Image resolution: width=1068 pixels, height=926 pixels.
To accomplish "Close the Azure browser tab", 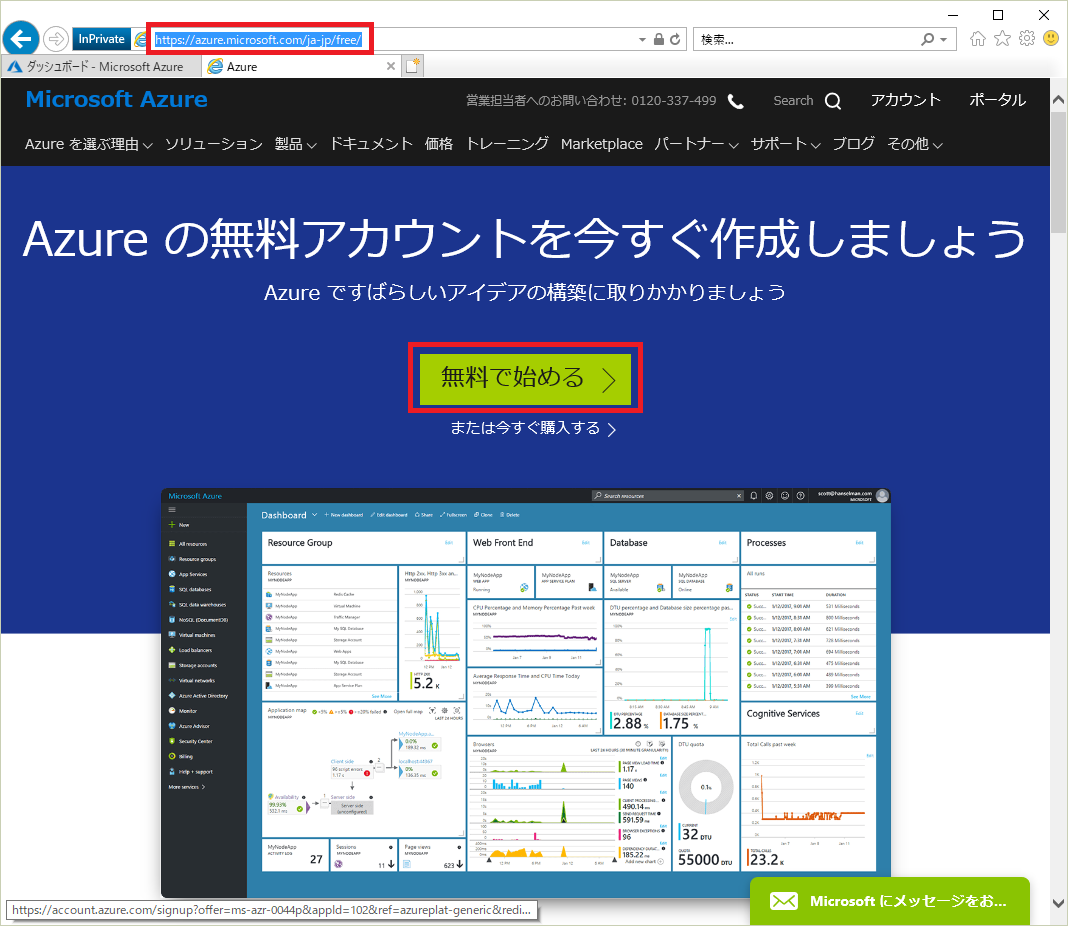I will pos(391,66).
